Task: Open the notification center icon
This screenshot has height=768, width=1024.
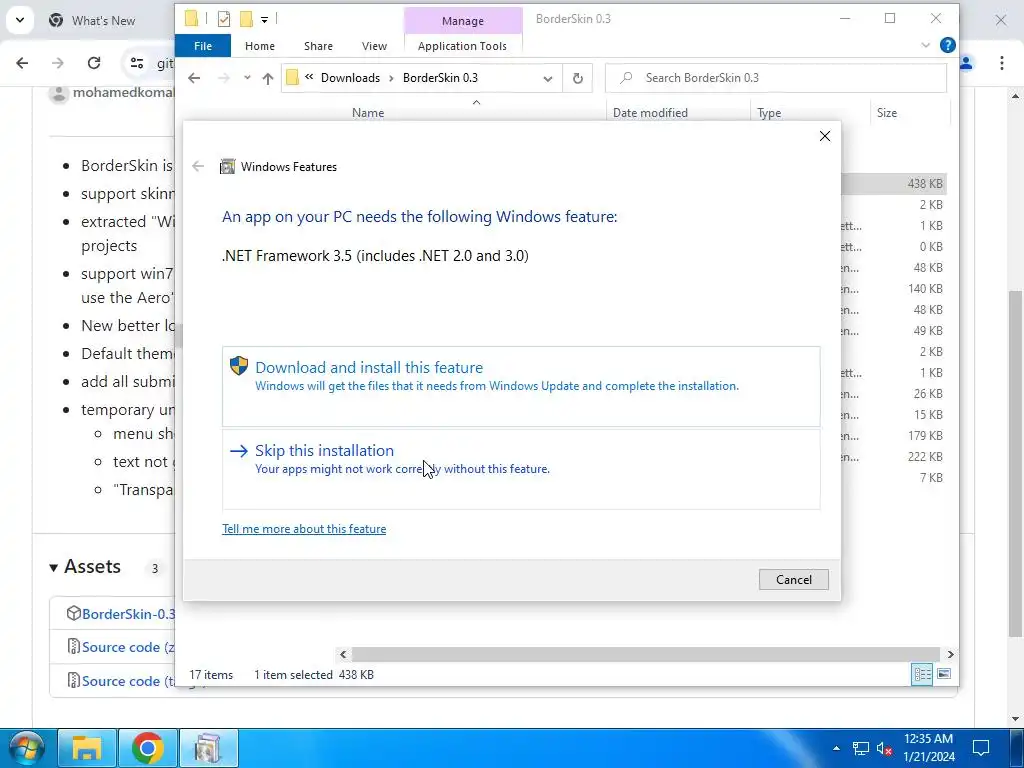Action: click(981, 748)
